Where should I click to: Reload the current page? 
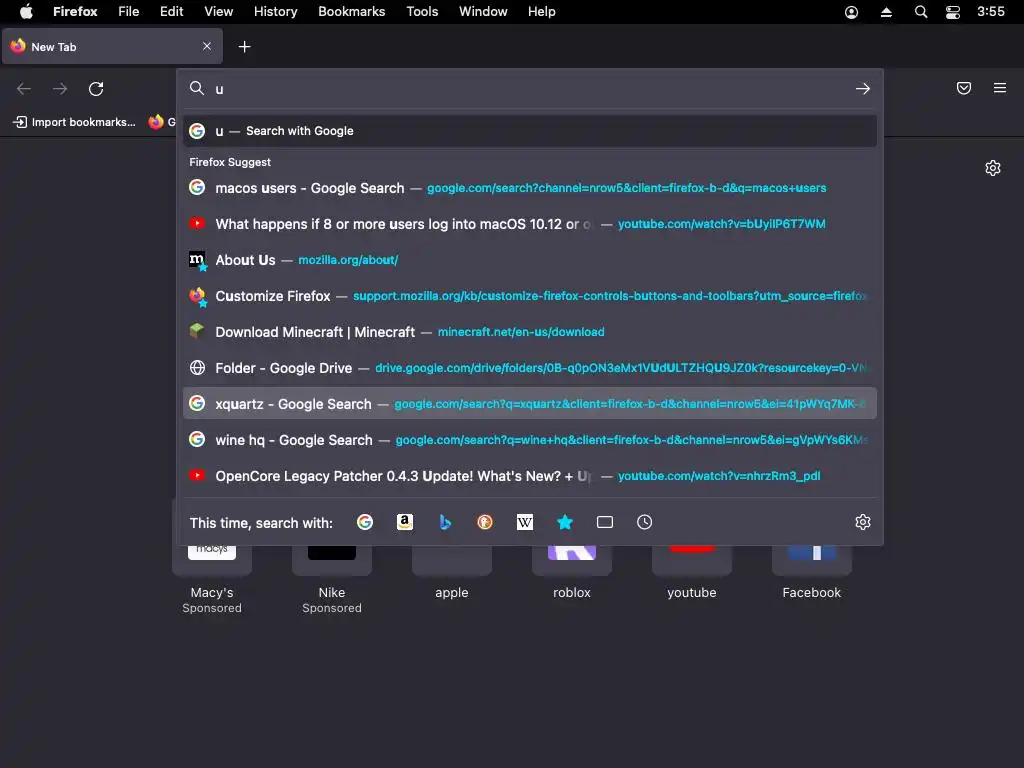pos(96,88)
